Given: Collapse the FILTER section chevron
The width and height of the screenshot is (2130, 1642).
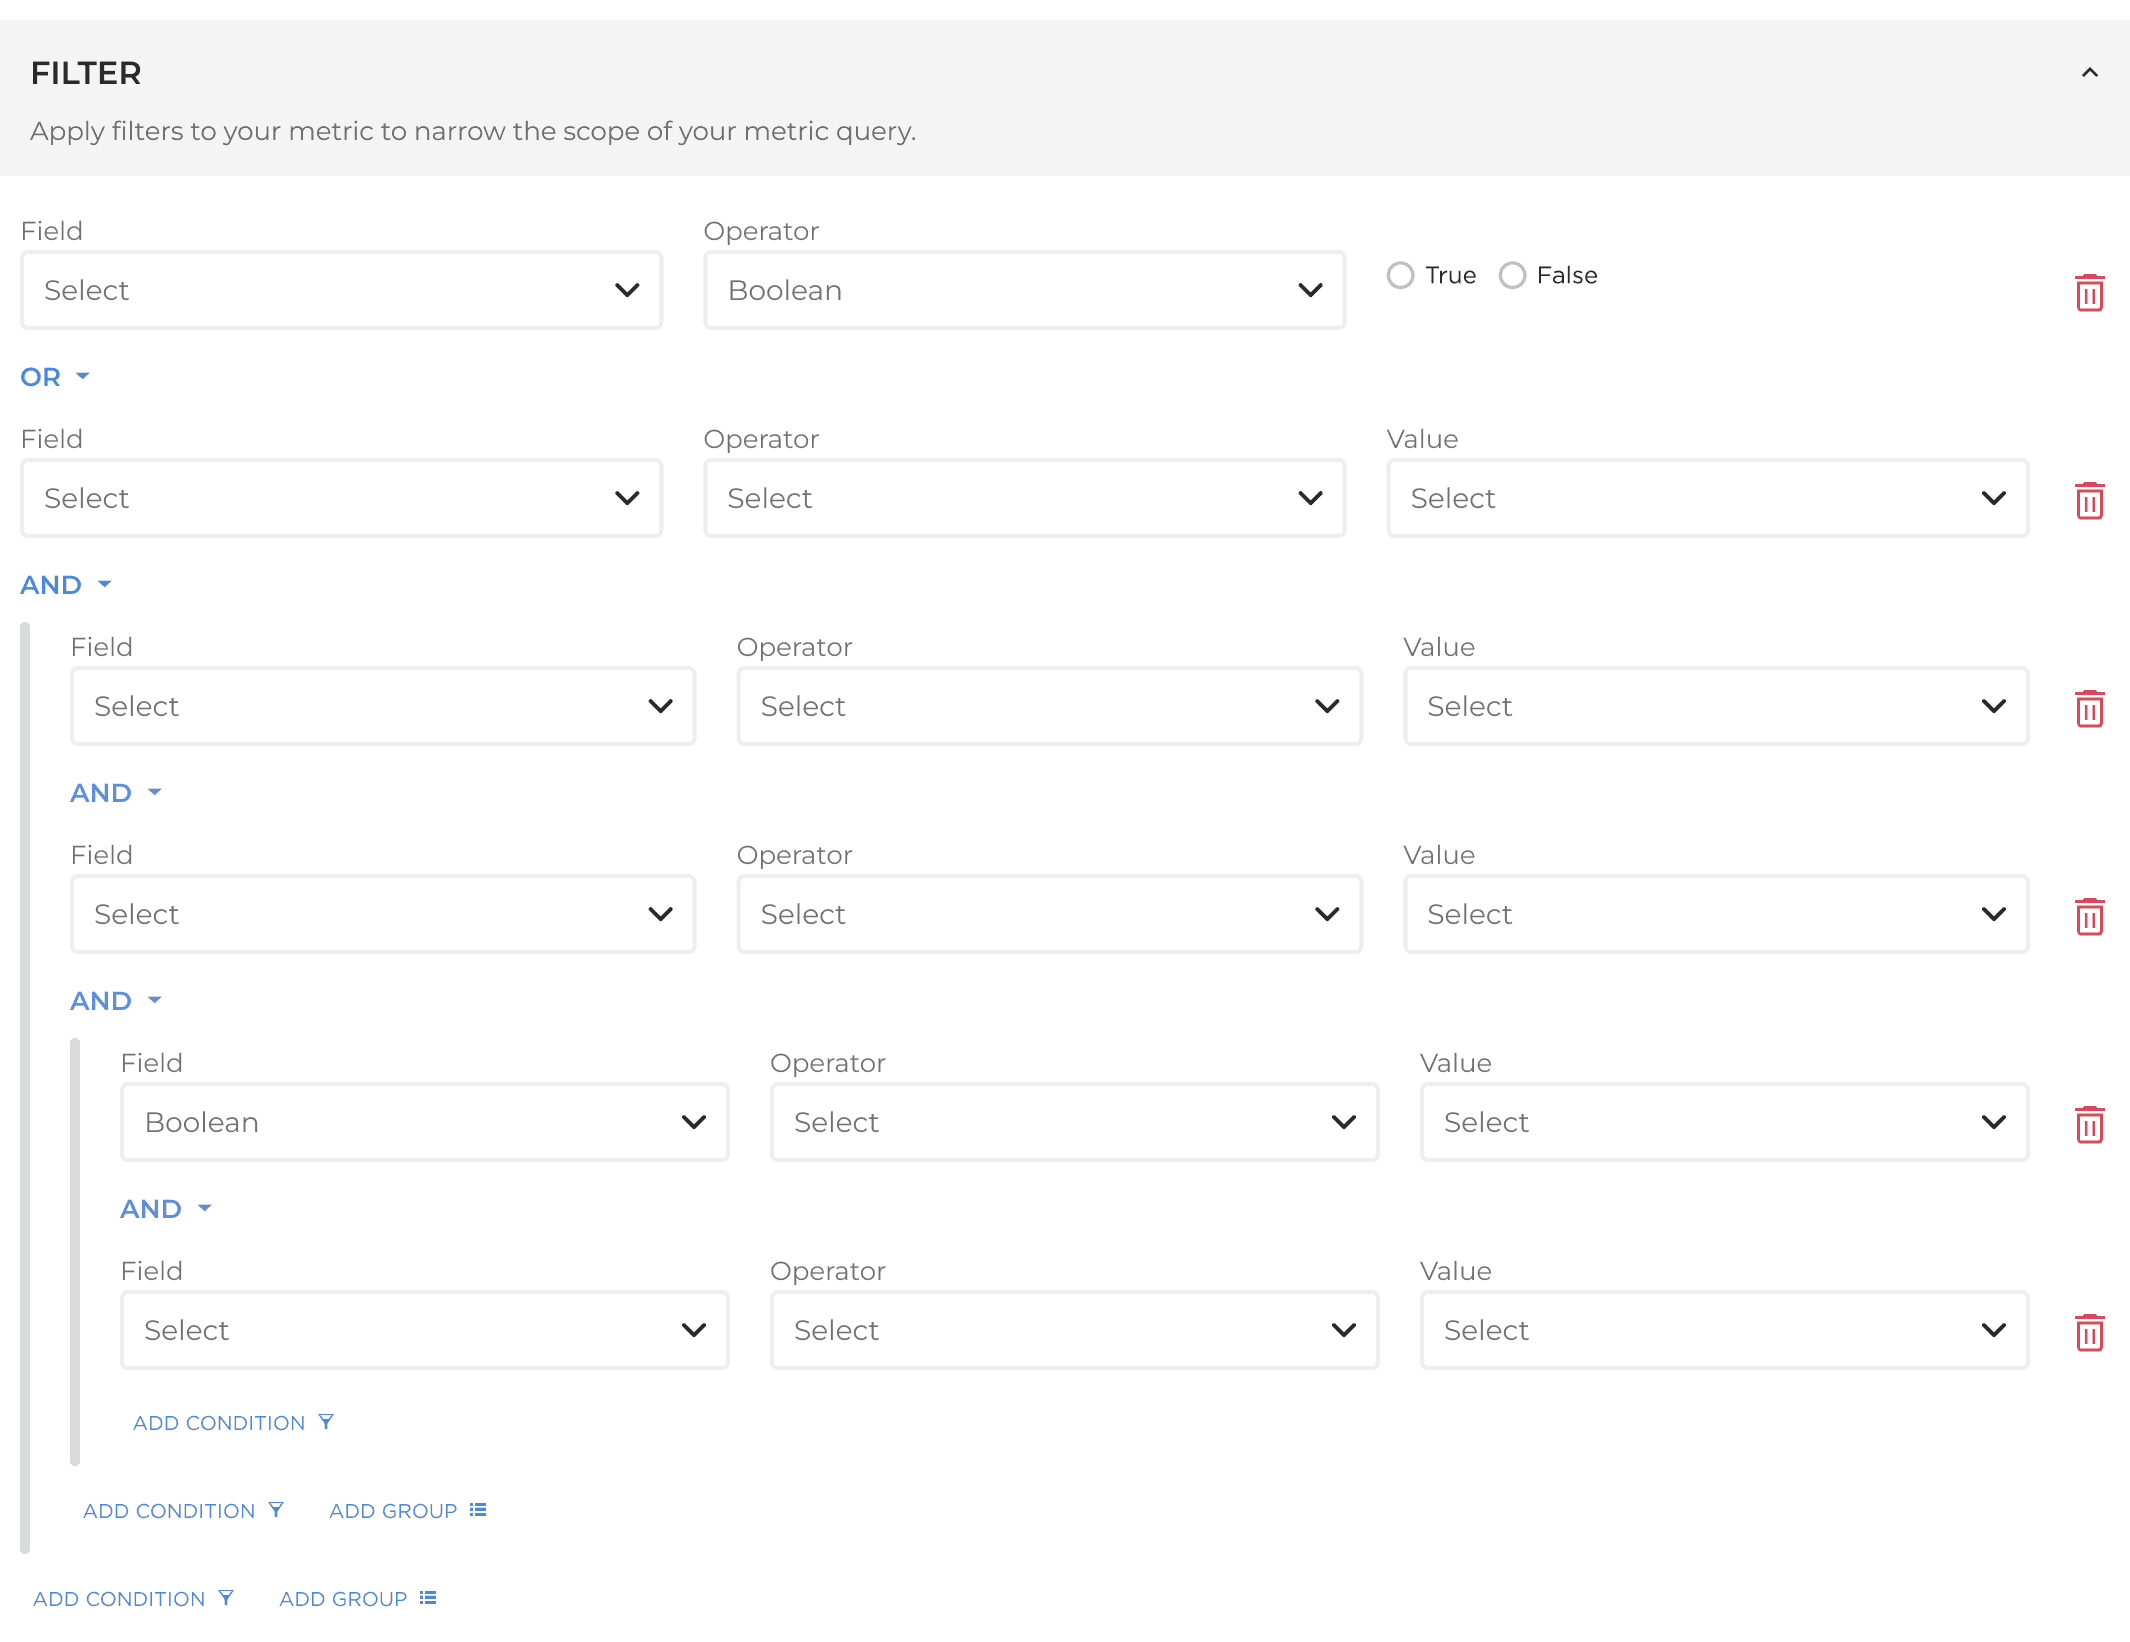Looking at the screenshot, I should (x=2089, y=73).
